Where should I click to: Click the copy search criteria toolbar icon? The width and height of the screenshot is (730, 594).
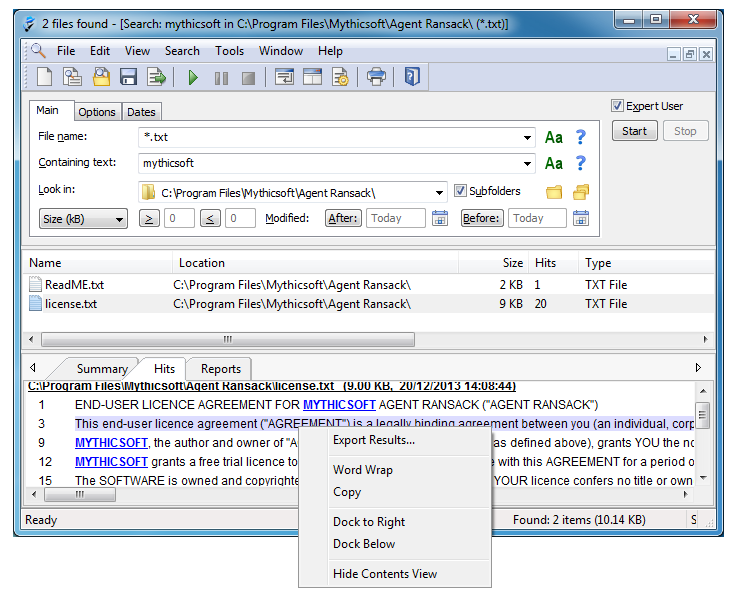click(72, 77)
